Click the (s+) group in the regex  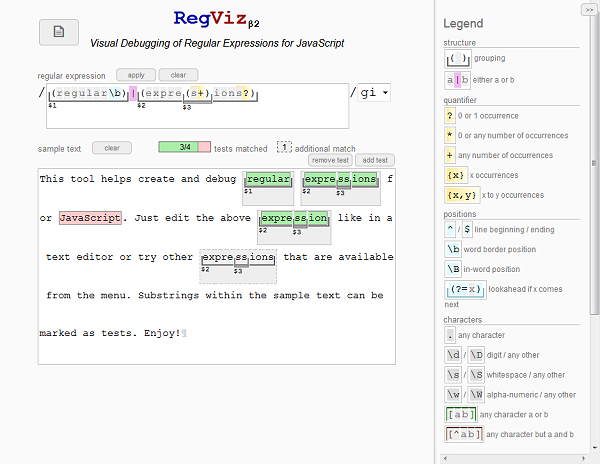(x=197, y=94)
